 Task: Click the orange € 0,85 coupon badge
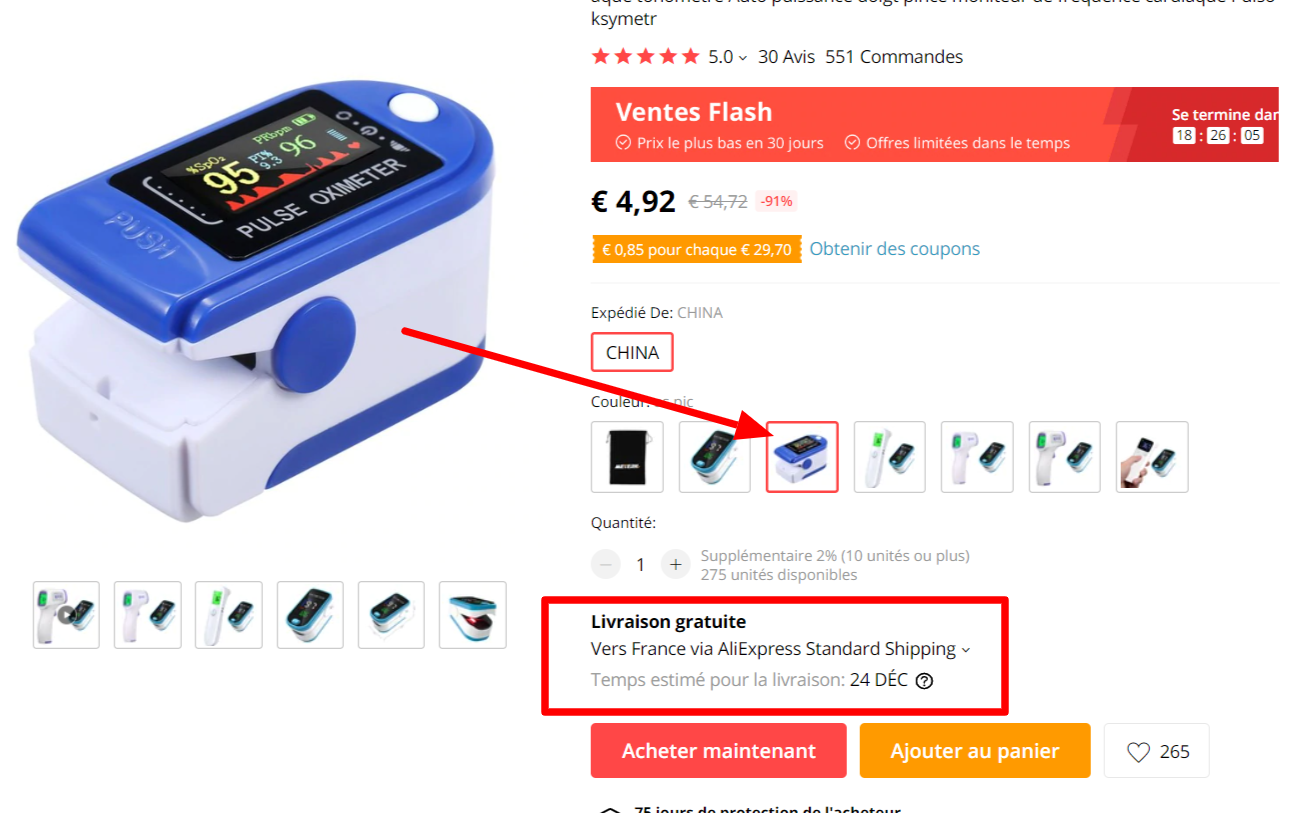[x=697, y=249]
